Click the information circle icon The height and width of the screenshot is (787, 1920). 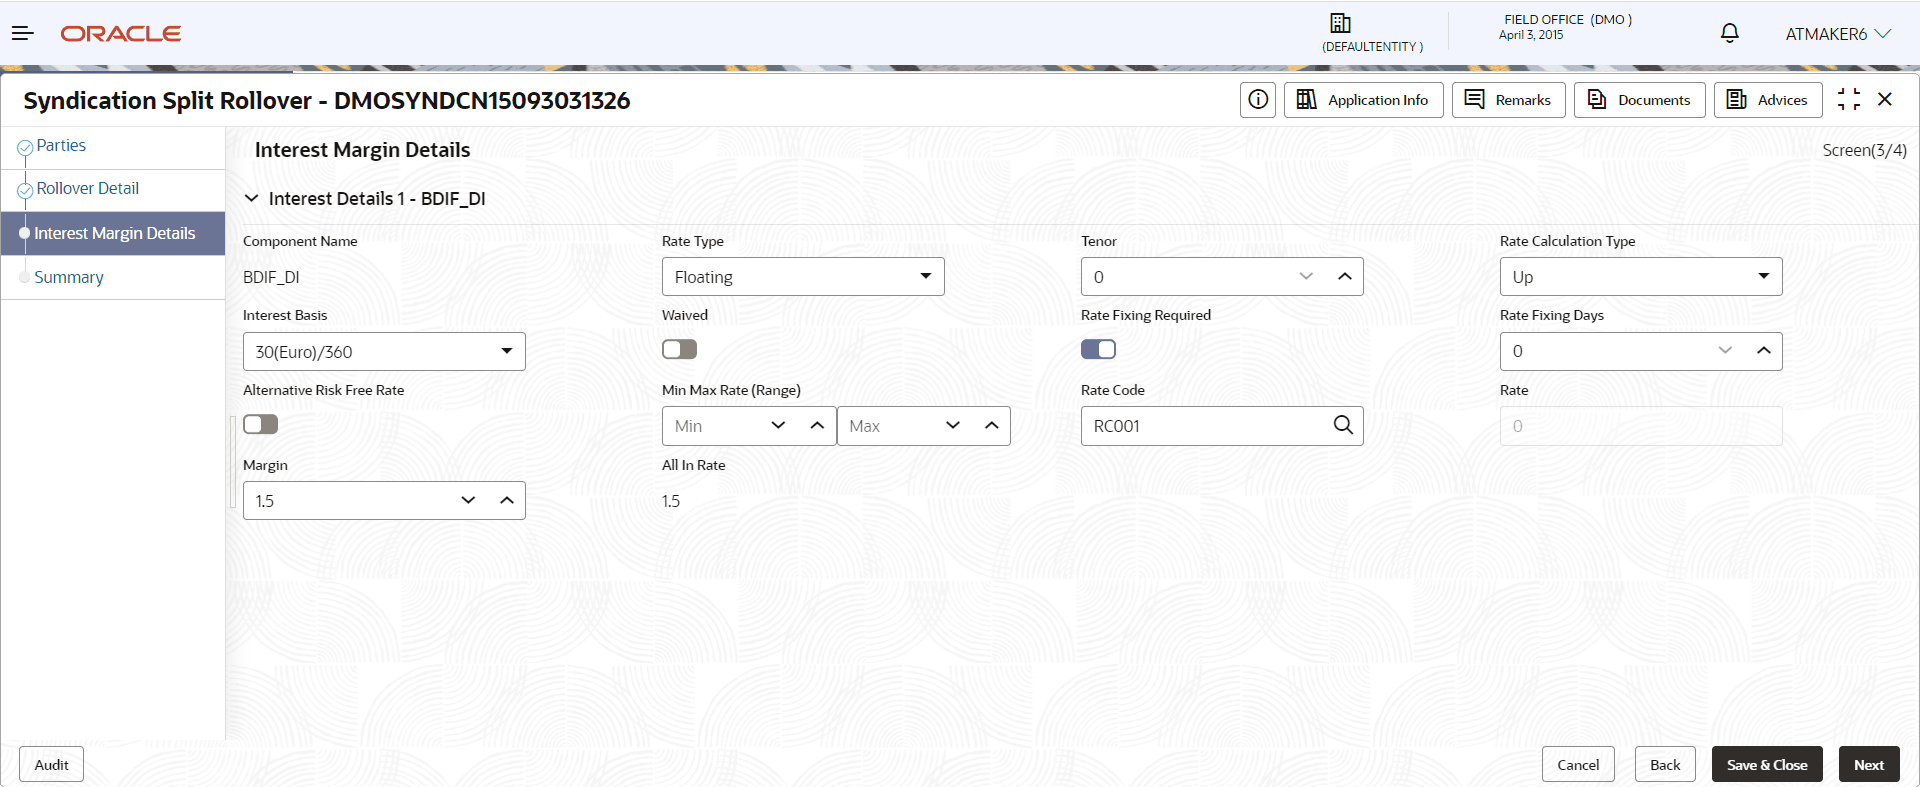(x=1258, y=100)
